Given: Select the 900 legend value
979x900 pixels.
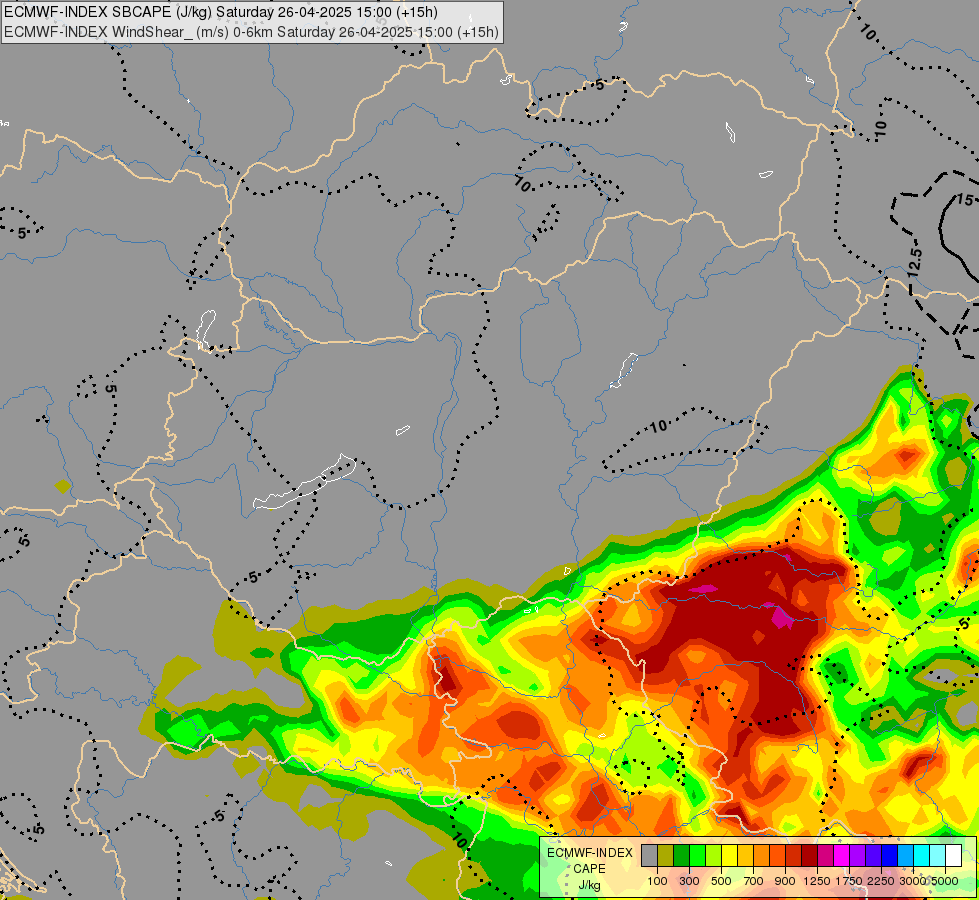Looking at the screenshot, I should tap(785, 881).
